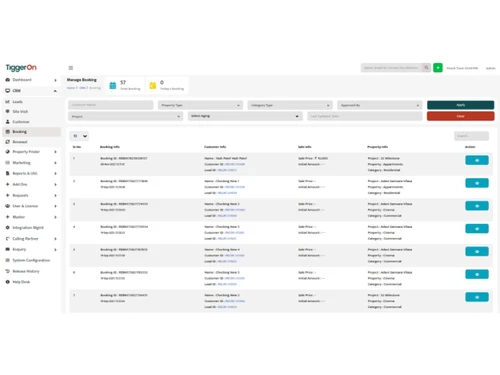This screenshot has width=500, height=375.
Task: Click the dark Apply filter button
Action: [x=460, y=105]
